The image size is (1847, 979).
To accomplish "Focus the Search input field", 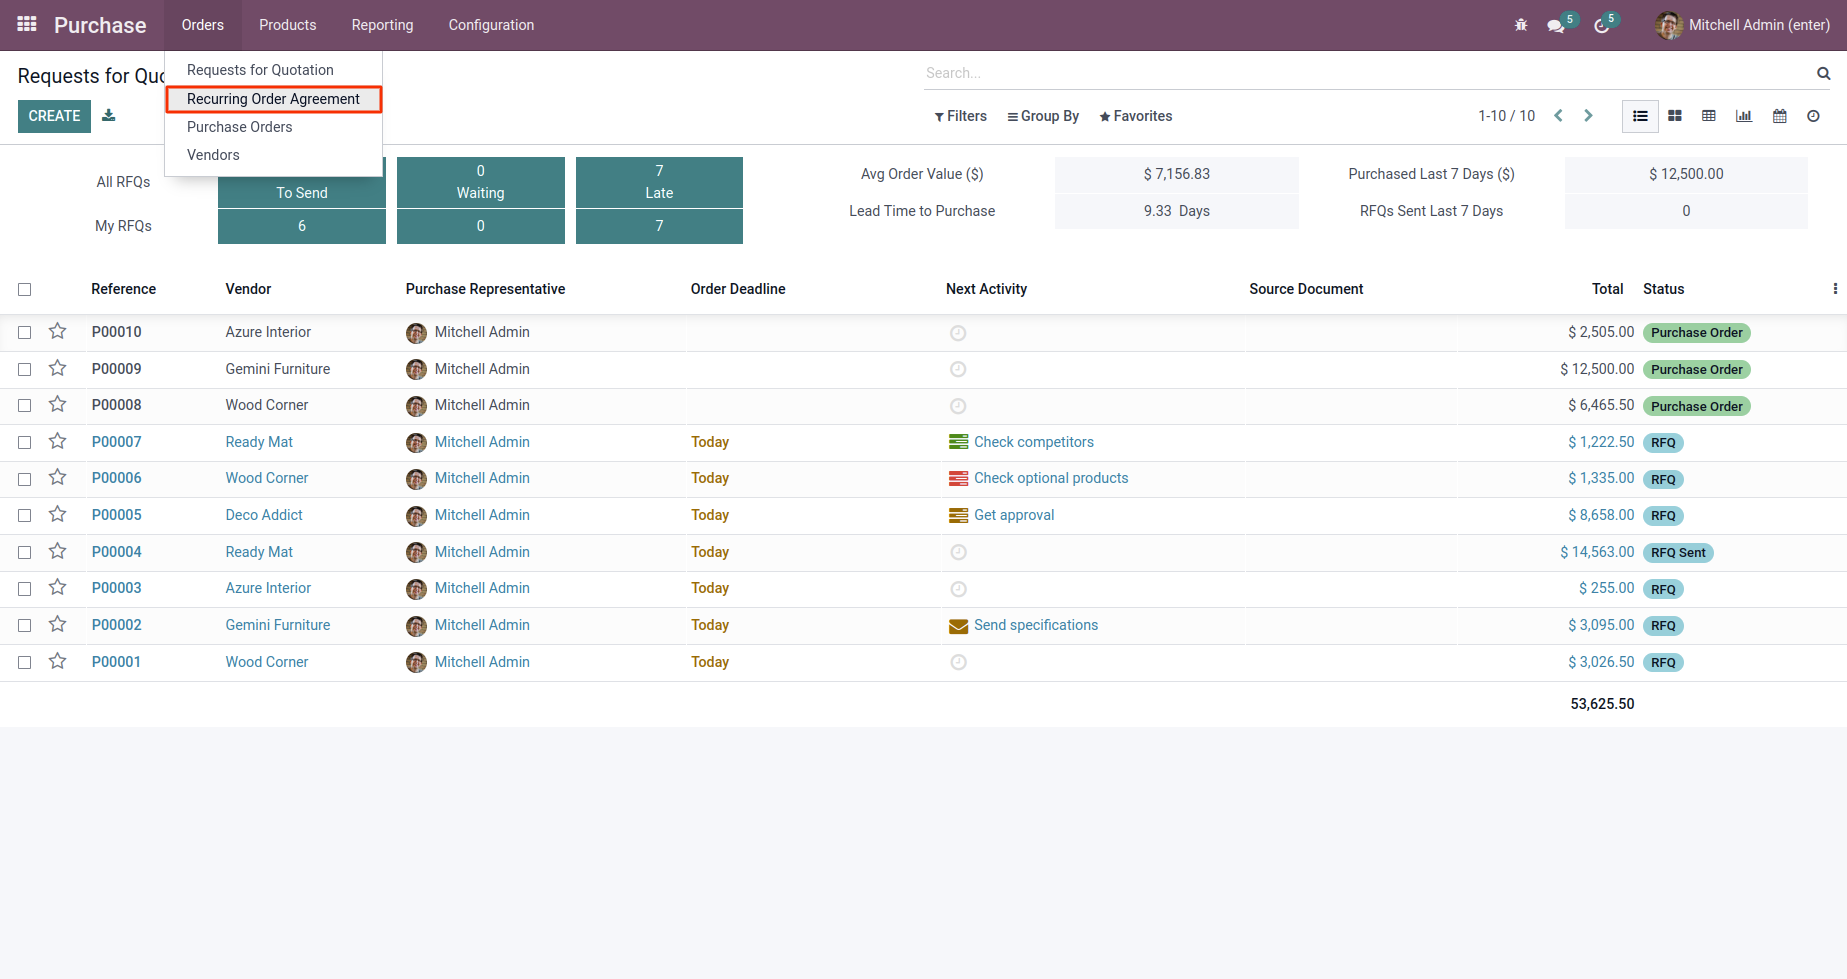I will click(1365, 73).
